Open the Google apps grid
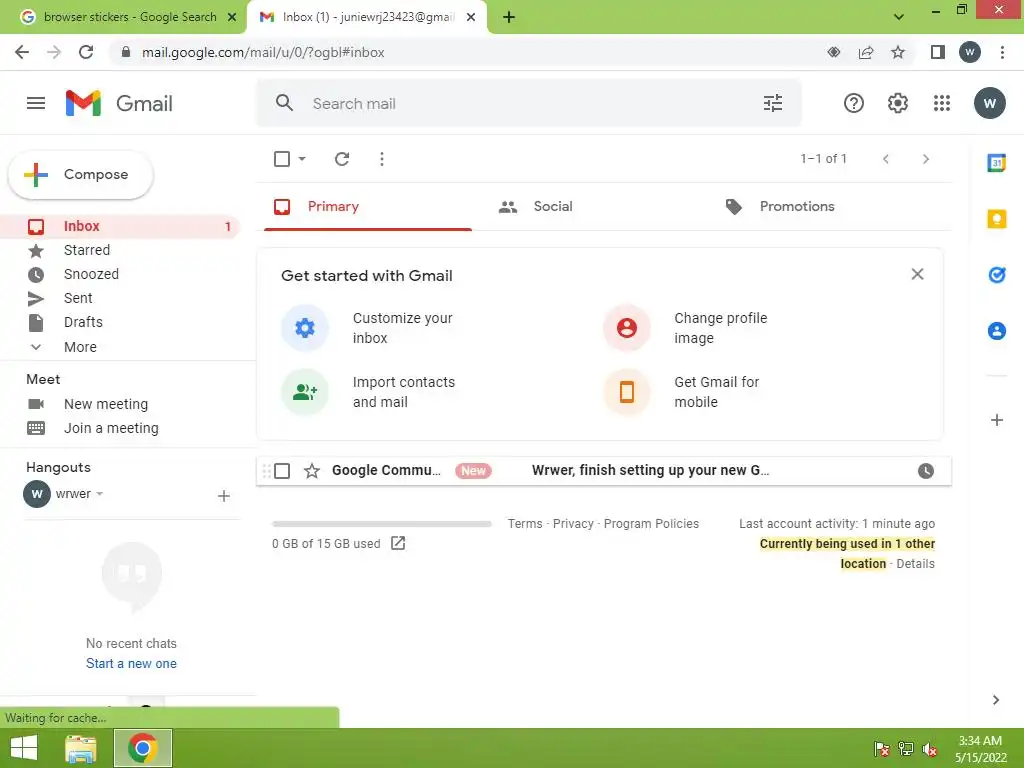Screen dimensions: 1024x768 [942, 103]
